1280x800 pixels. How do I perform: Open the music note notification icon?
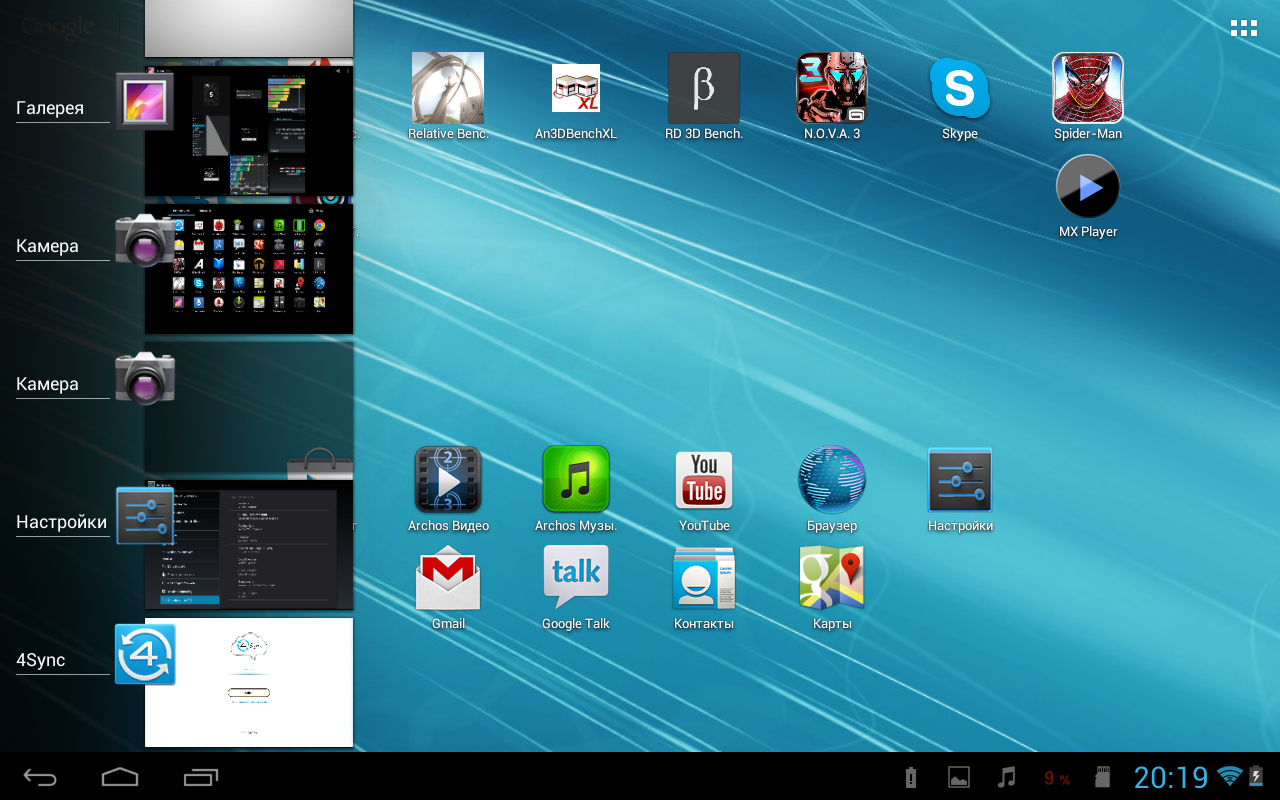(x=1007, y=777)
